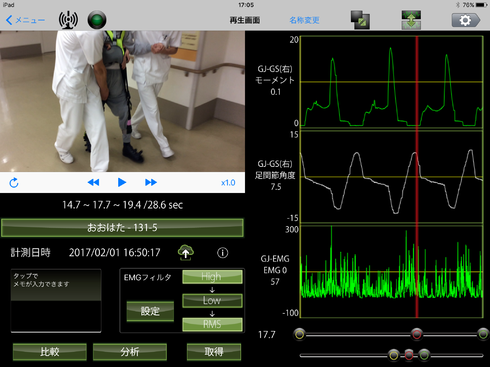490x367 pixels.
Task: Tap the 17.7 current time value
Action: click(x=267, y=335)
